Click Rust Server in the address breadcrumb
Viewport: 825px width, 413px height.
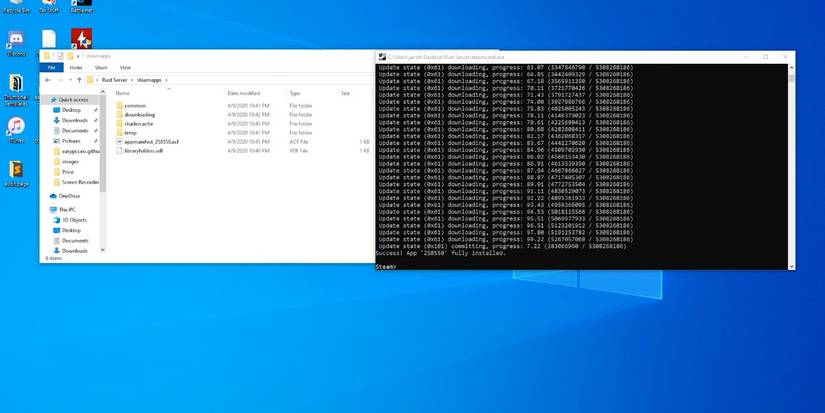(x=114, y=80)
